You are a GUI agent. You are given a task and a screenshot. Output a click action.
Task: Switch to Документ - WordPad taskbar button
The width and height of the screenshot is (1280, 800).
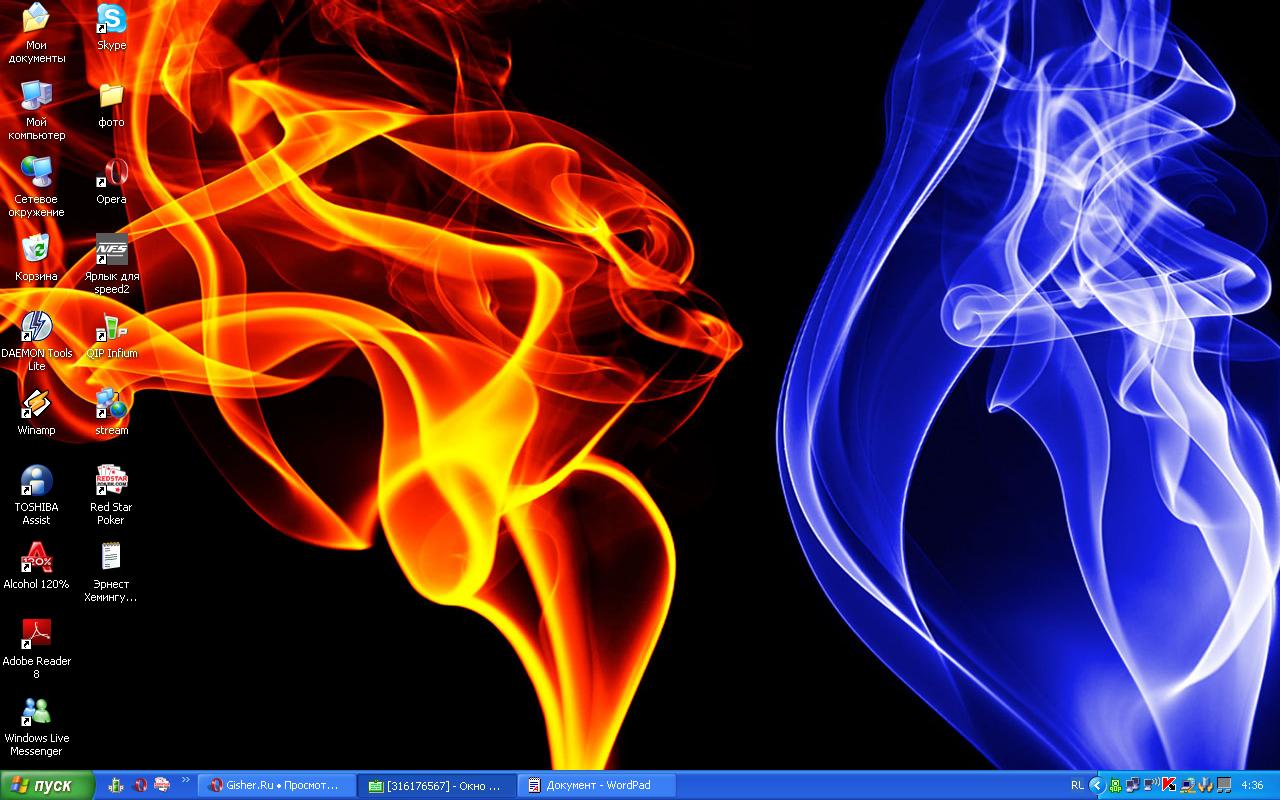pos(597,785)
